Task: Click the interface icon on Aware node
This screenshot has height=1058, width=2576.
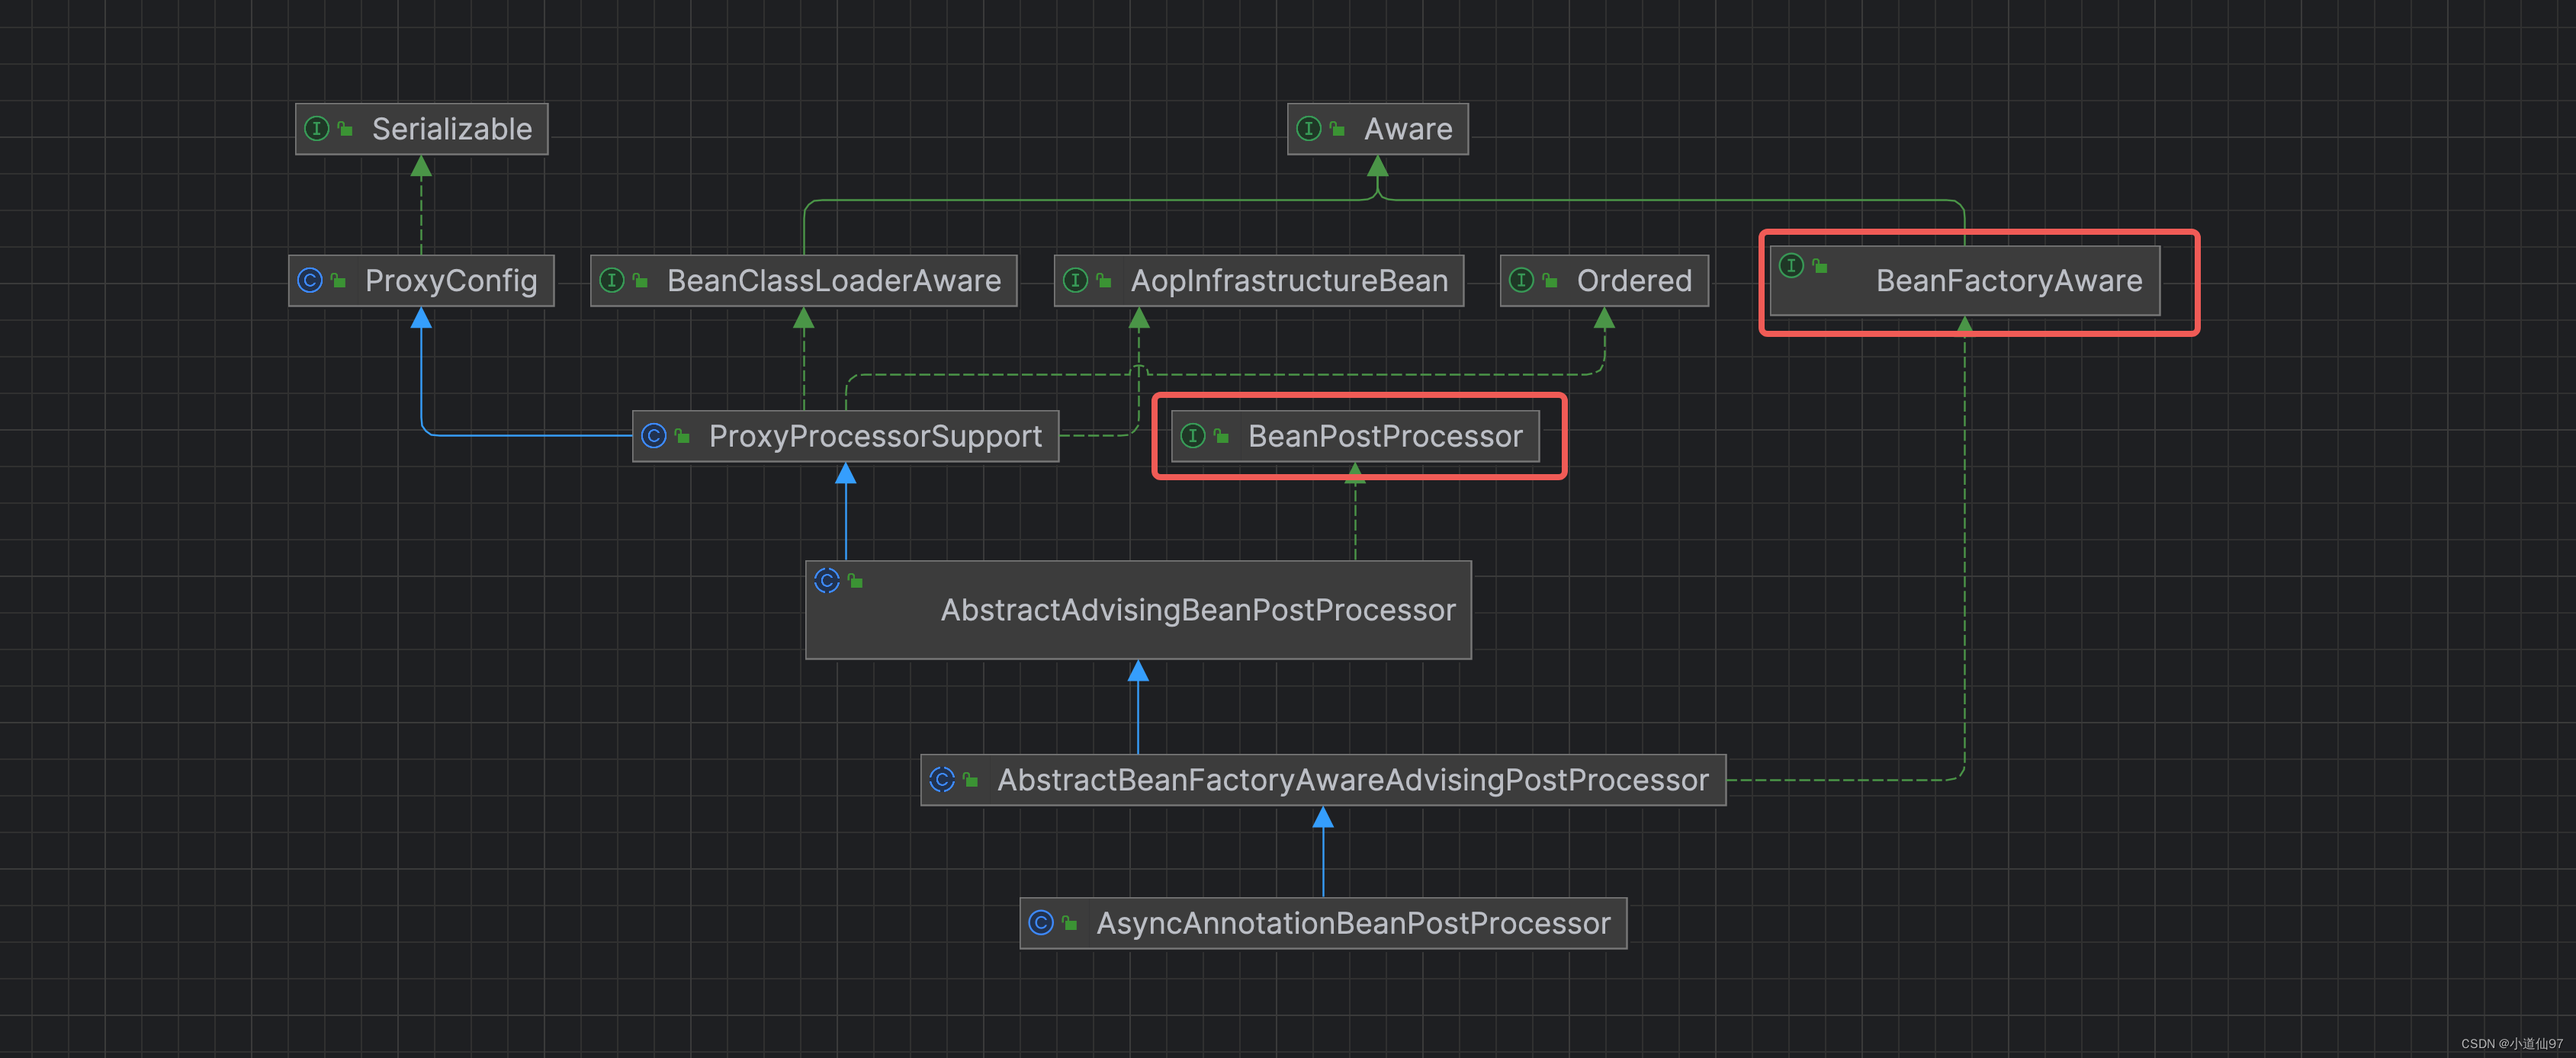Action: click(1308, 129)
